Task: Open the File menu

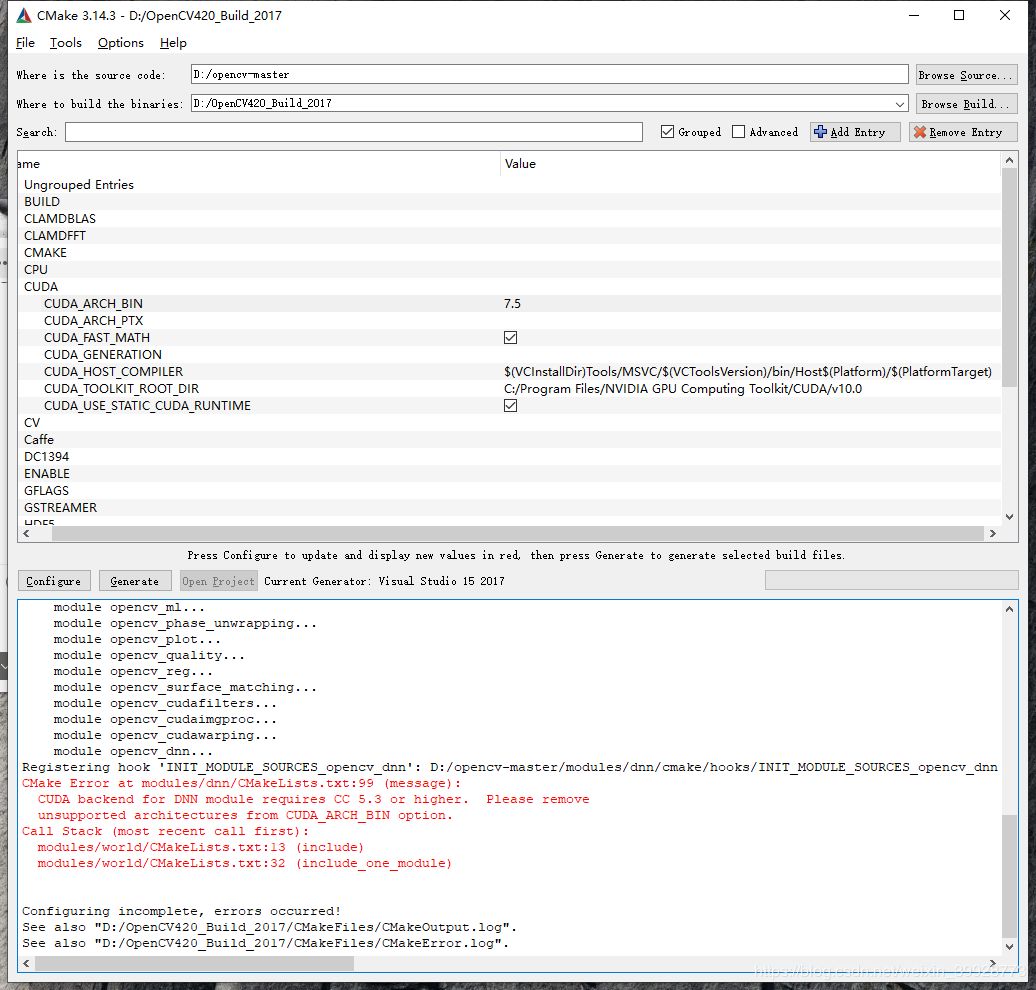Action: point(25,43)
